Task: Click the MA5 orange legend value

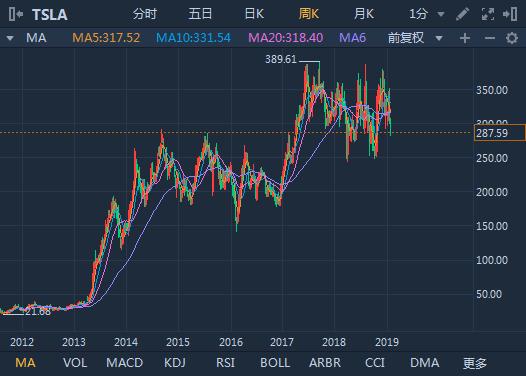Action: coord(106,38)
